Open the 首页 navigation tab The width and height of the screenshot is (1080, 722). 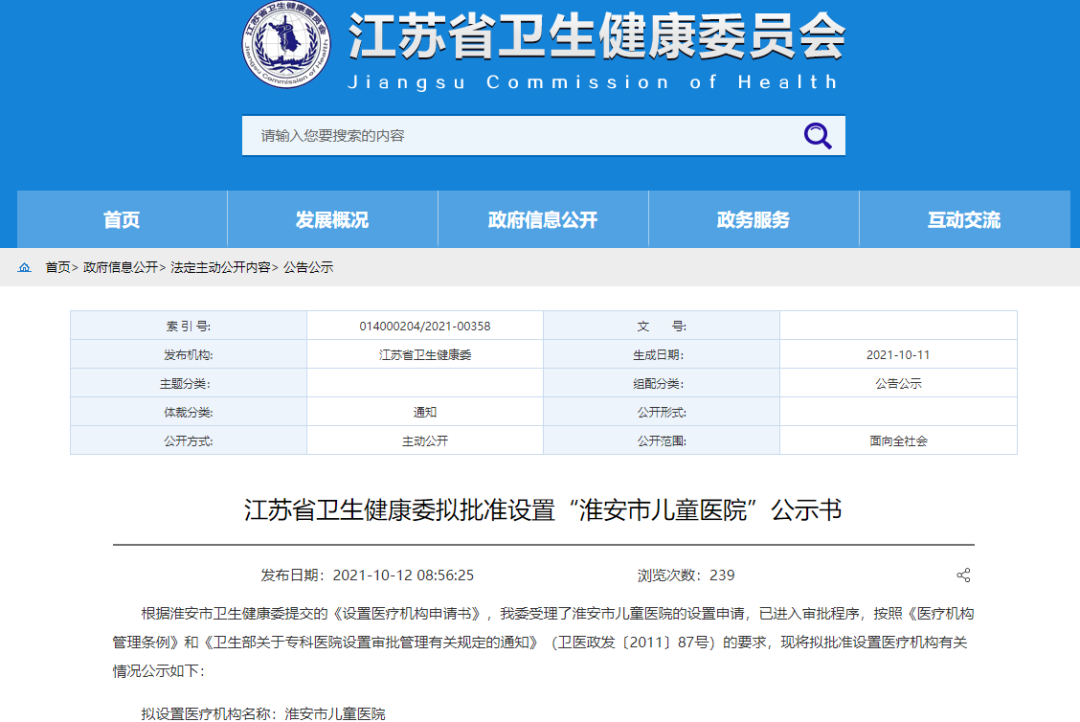point(122,220)
